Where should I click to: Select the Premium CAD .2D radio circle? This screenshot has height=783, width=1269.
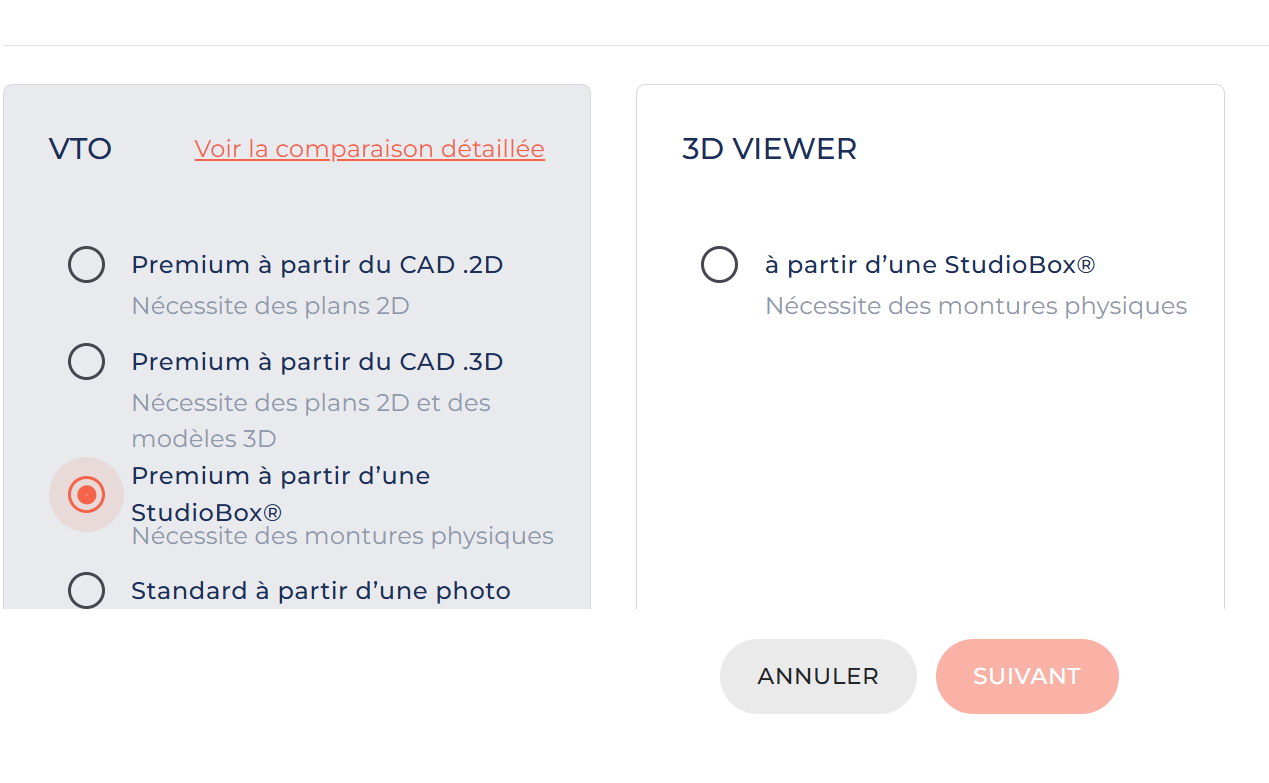86,265
